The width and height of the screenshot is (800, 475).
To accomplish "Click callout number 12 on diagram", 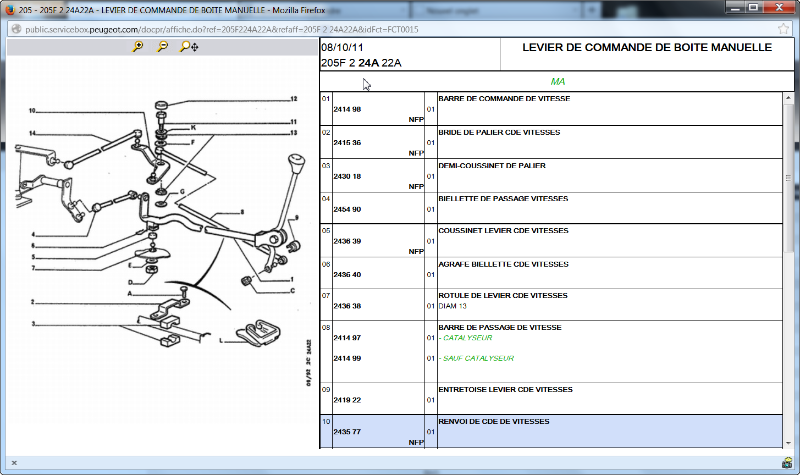I will click(294, 99).
